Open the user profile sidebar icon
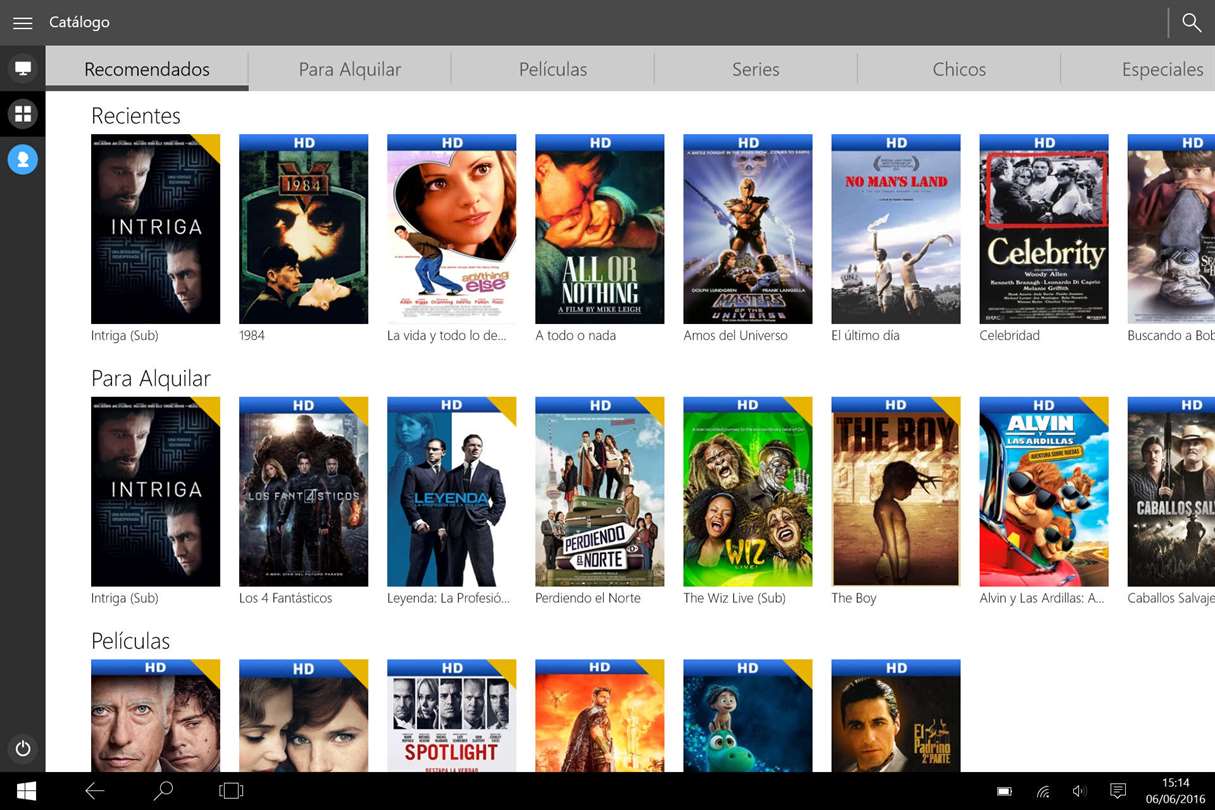 click(x=22, y=159)
